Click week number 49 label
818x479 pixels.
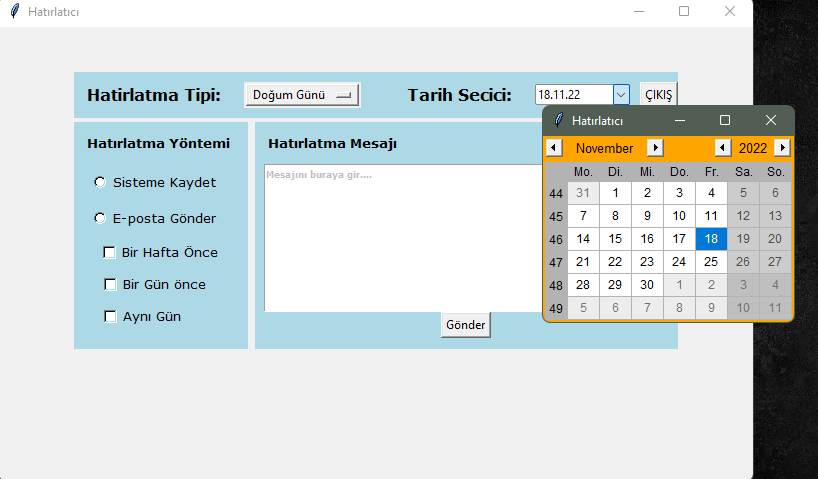tap(556, 308)
